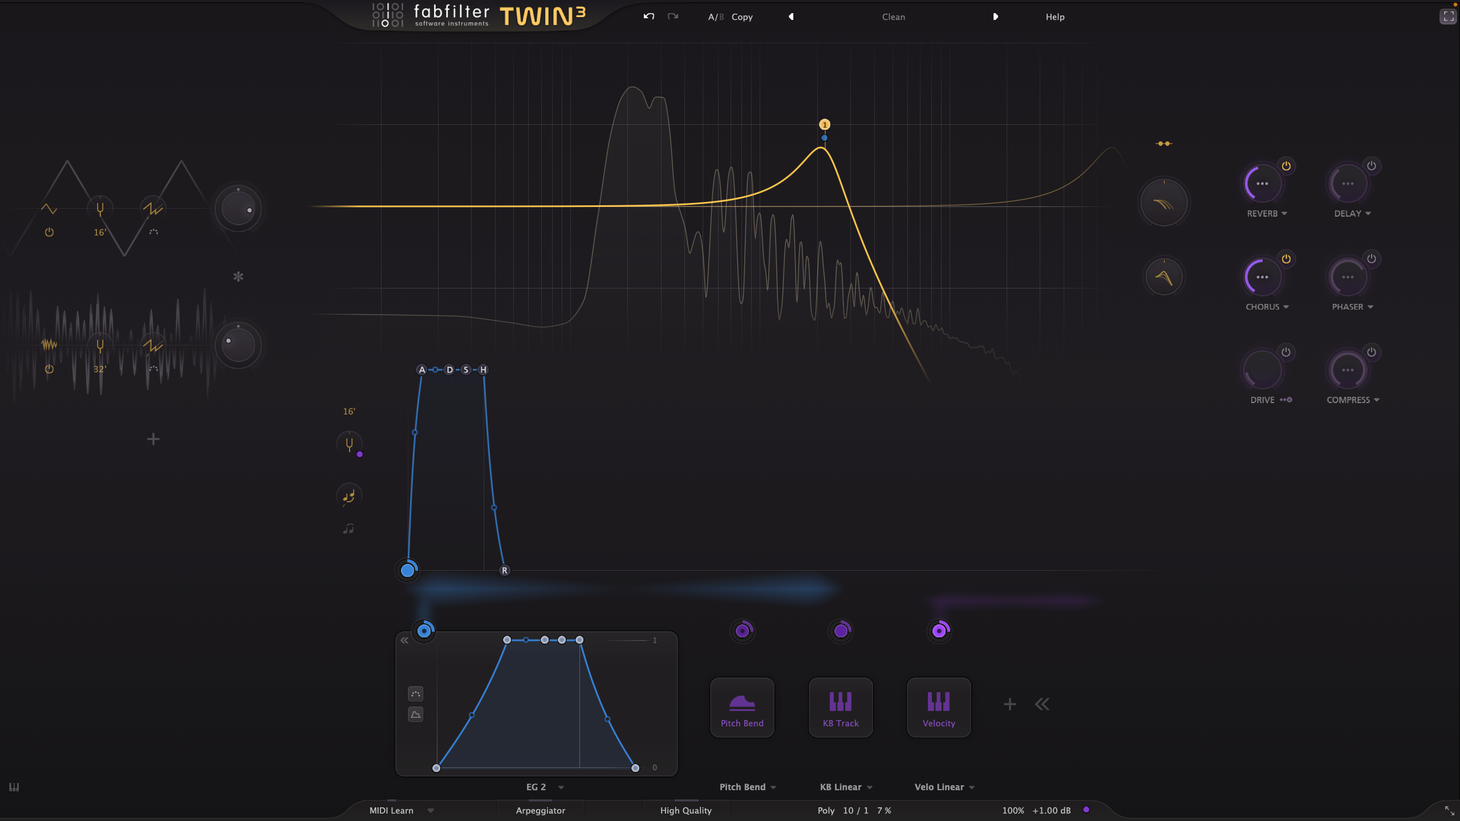Screen dimensions: 1460x821
Task: Click the Velocity modulation source tile
Action: 938,708
